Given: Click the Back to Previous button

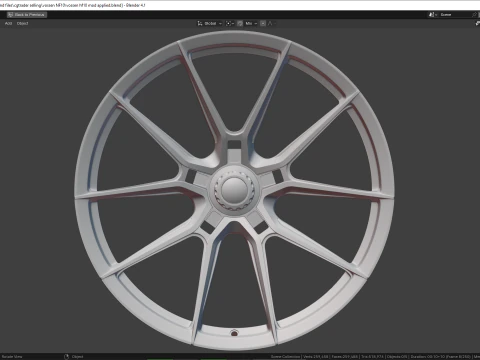Looking at the screenshot, I should (x=27, y=15).
